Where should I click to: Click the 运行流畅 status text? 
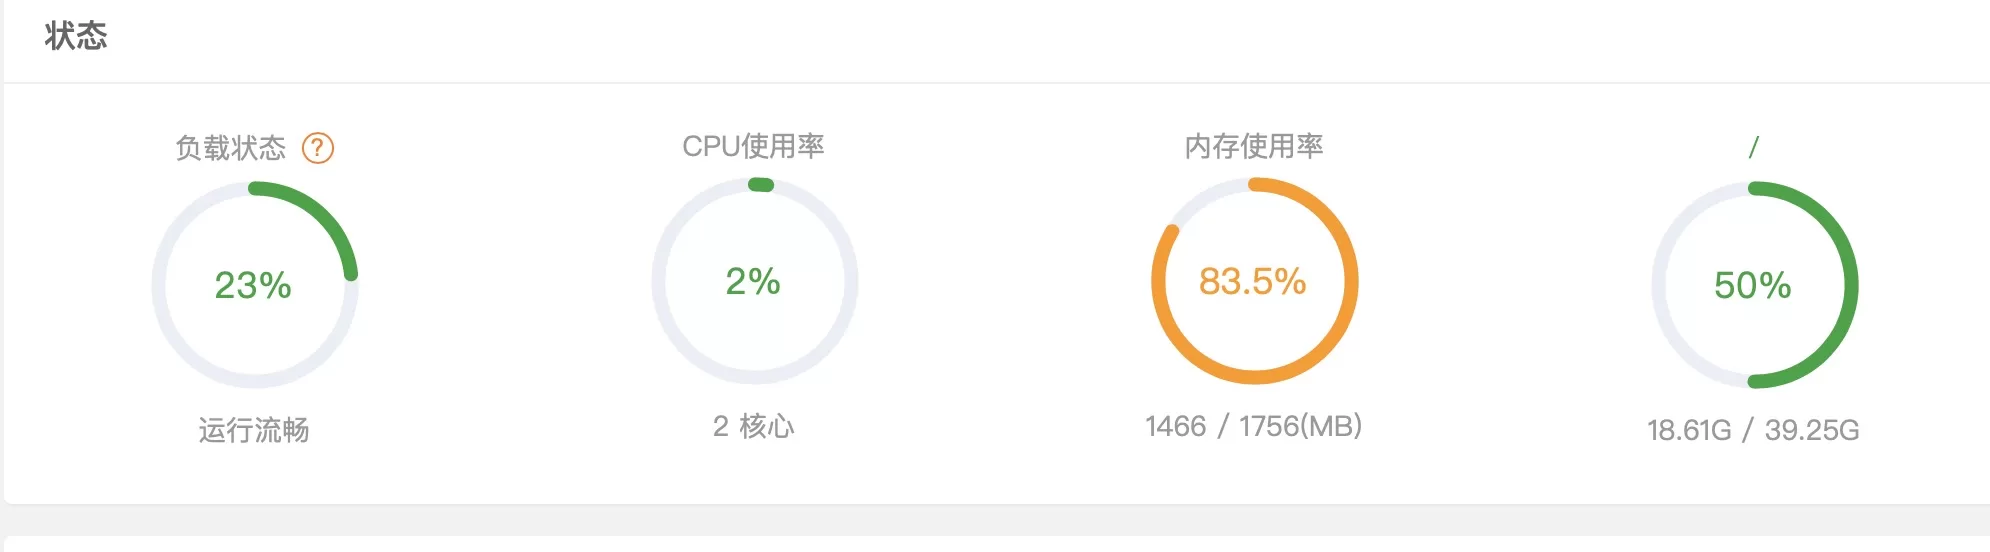[x=254, y=430]
